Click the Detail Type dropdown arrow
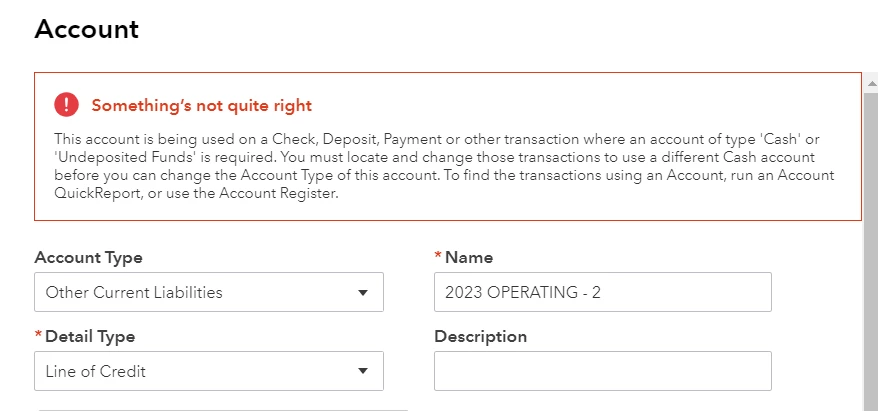Image resolution: width=878 pixels, height=411 pixels. point(363,371)
